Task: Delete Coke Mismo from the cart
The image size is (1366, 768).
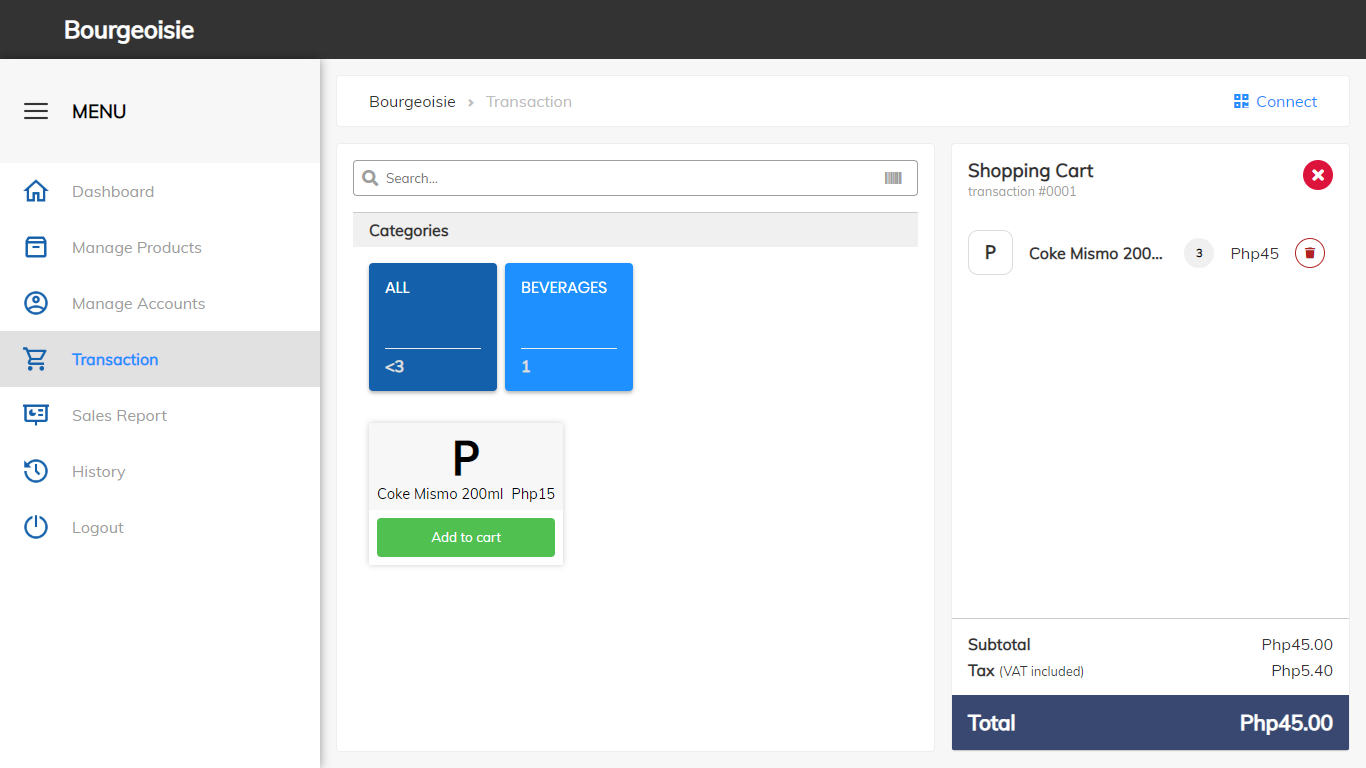Action: (x=1309, y=253)
